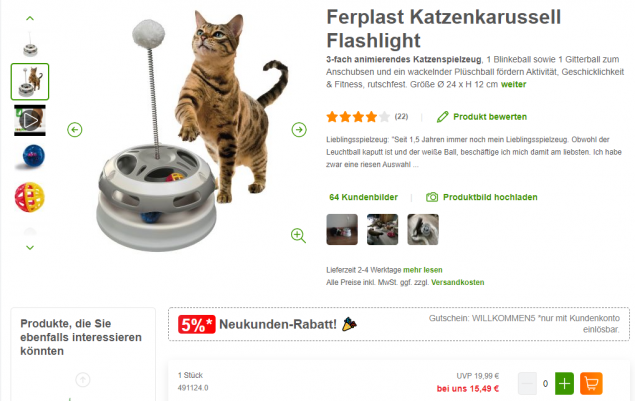635x401 pixels.
Task: Select the red-yellow lattice ball thumbnail
Action: tap(30, 197)
